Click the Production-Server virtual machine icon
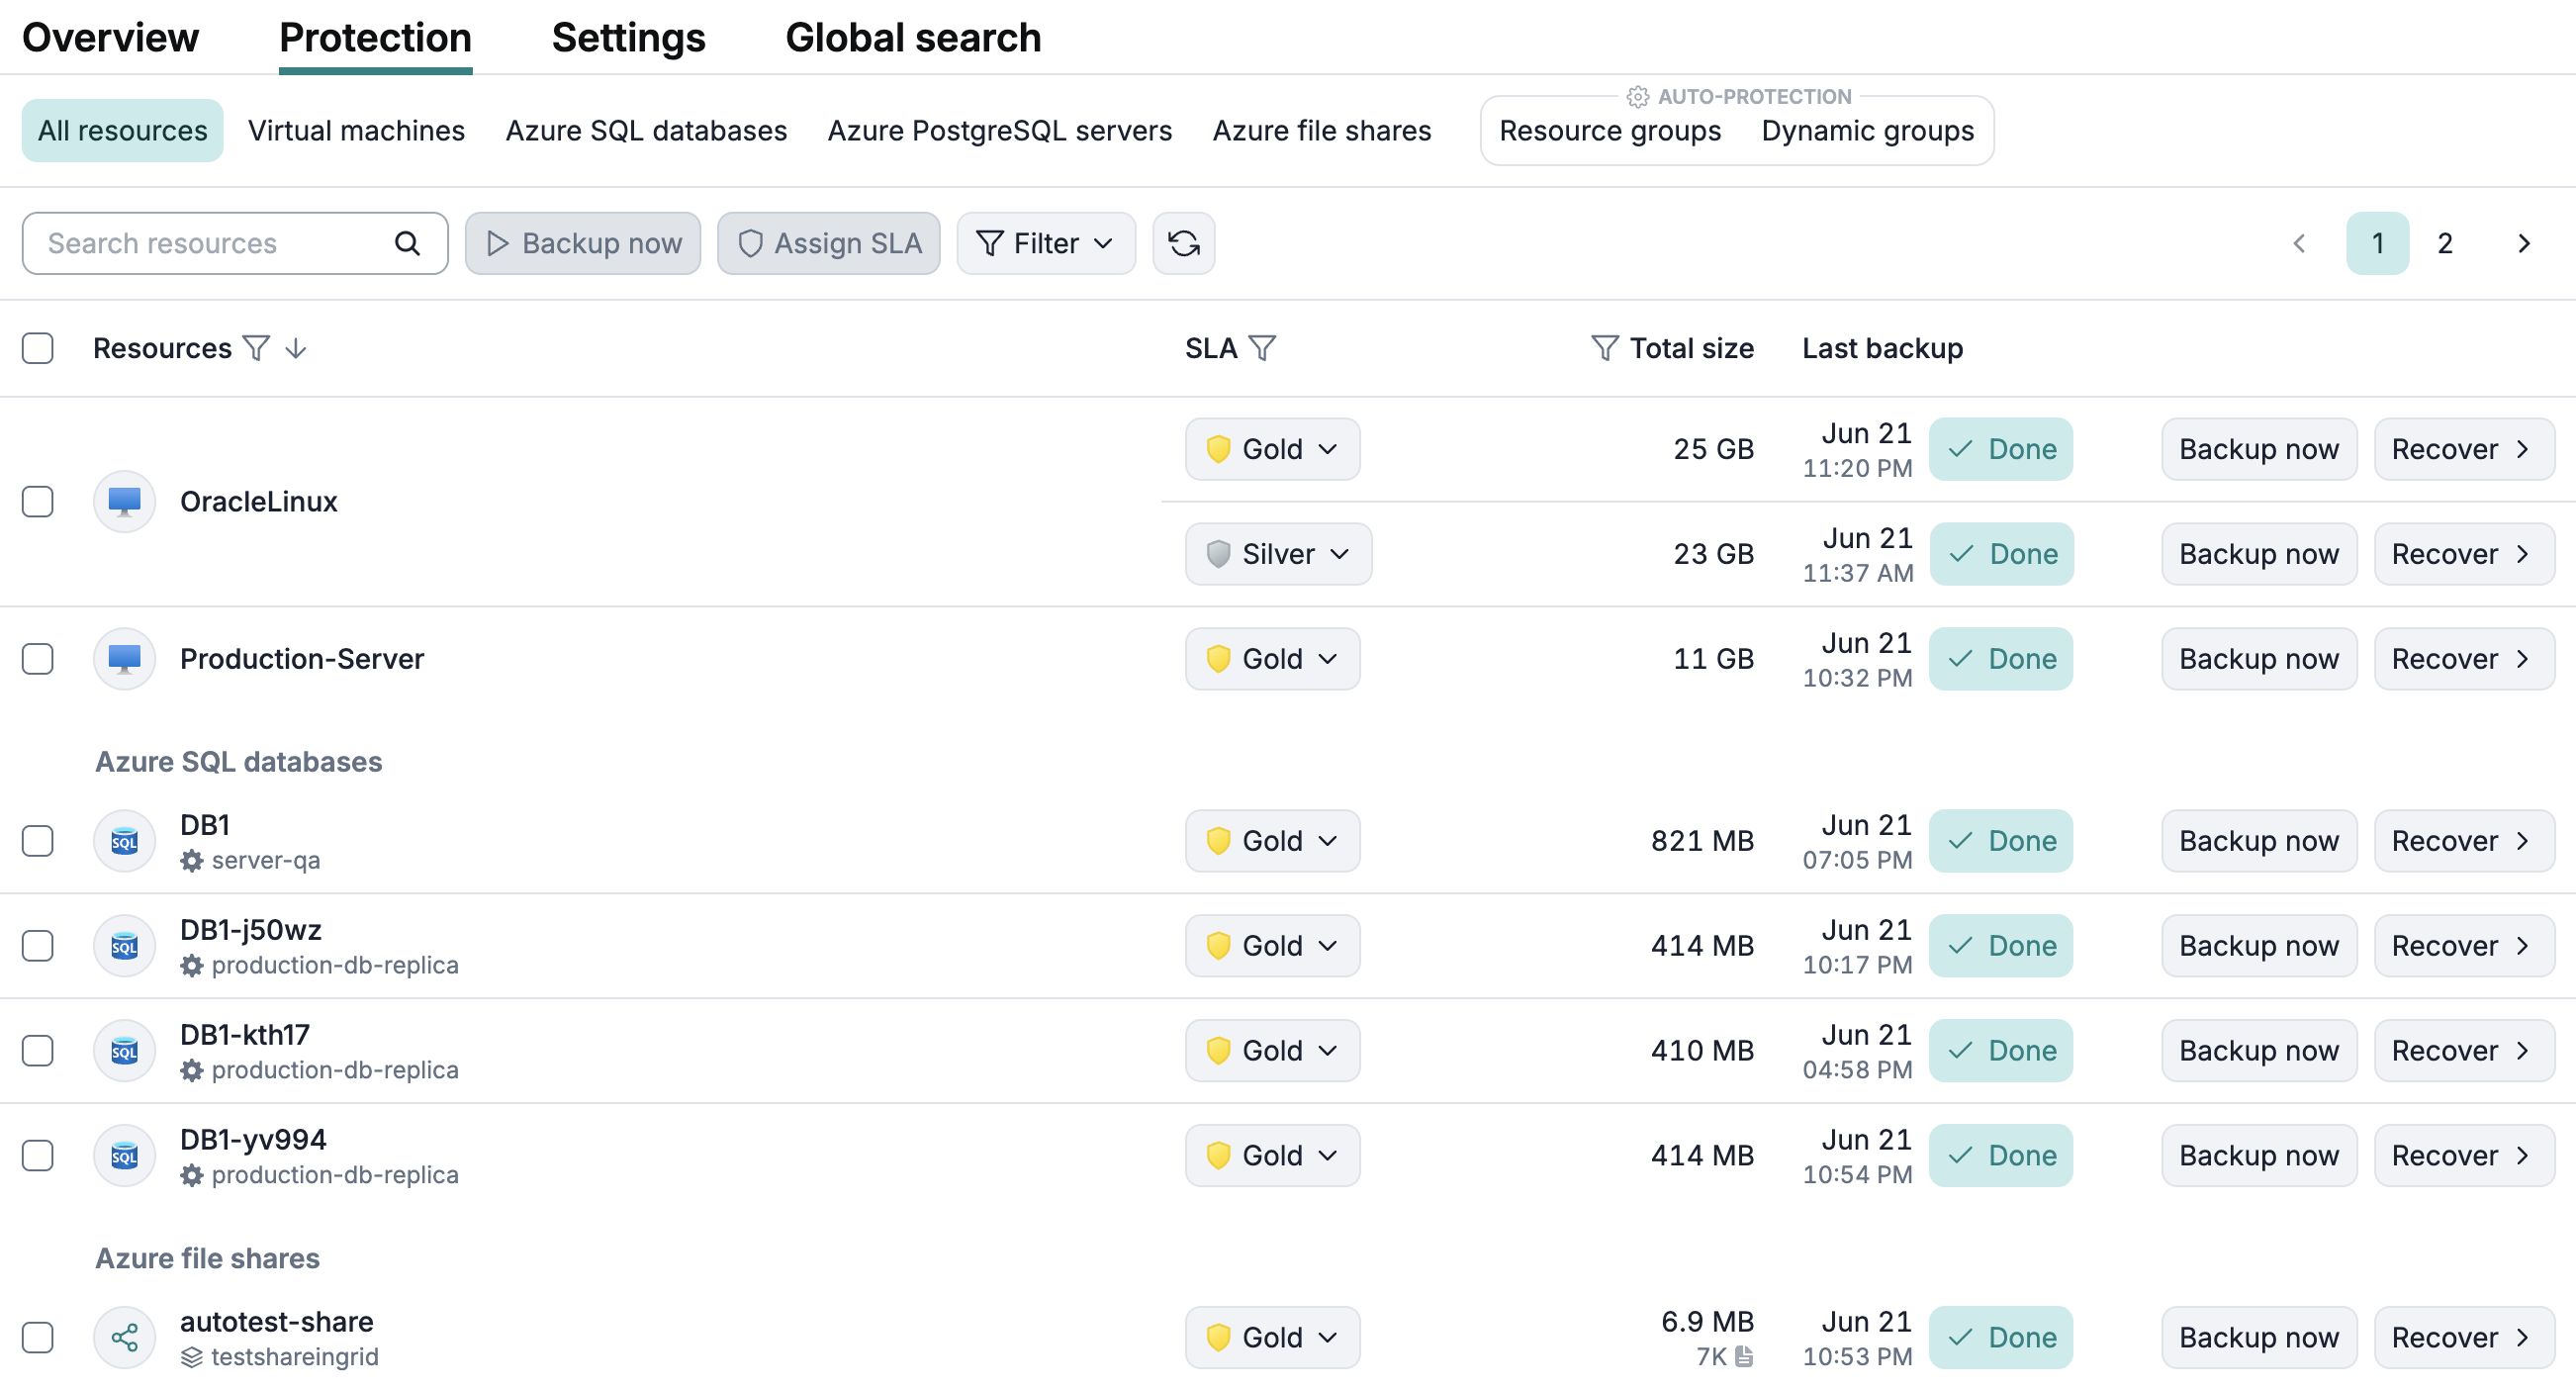The height and width of the screenshot is (1389, 2576). [x=124, y=659]
